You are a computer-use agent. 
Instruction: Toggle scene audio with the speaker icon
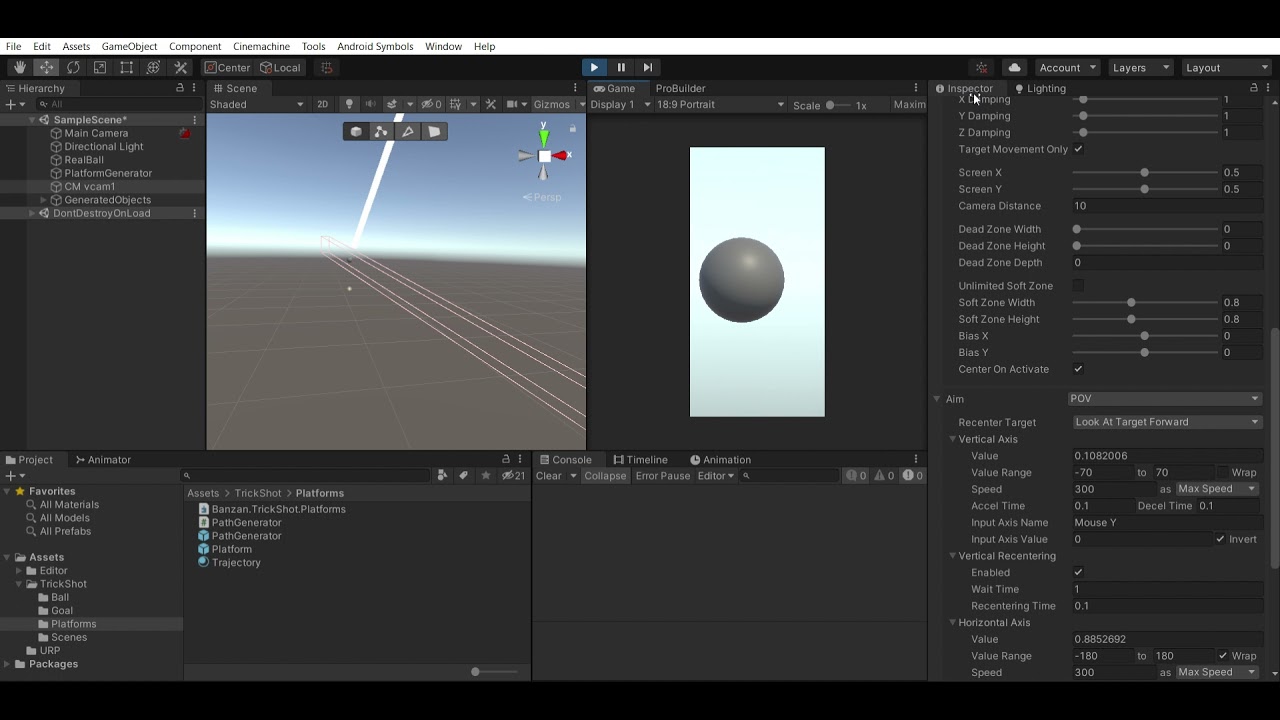(x=371, y=104)
